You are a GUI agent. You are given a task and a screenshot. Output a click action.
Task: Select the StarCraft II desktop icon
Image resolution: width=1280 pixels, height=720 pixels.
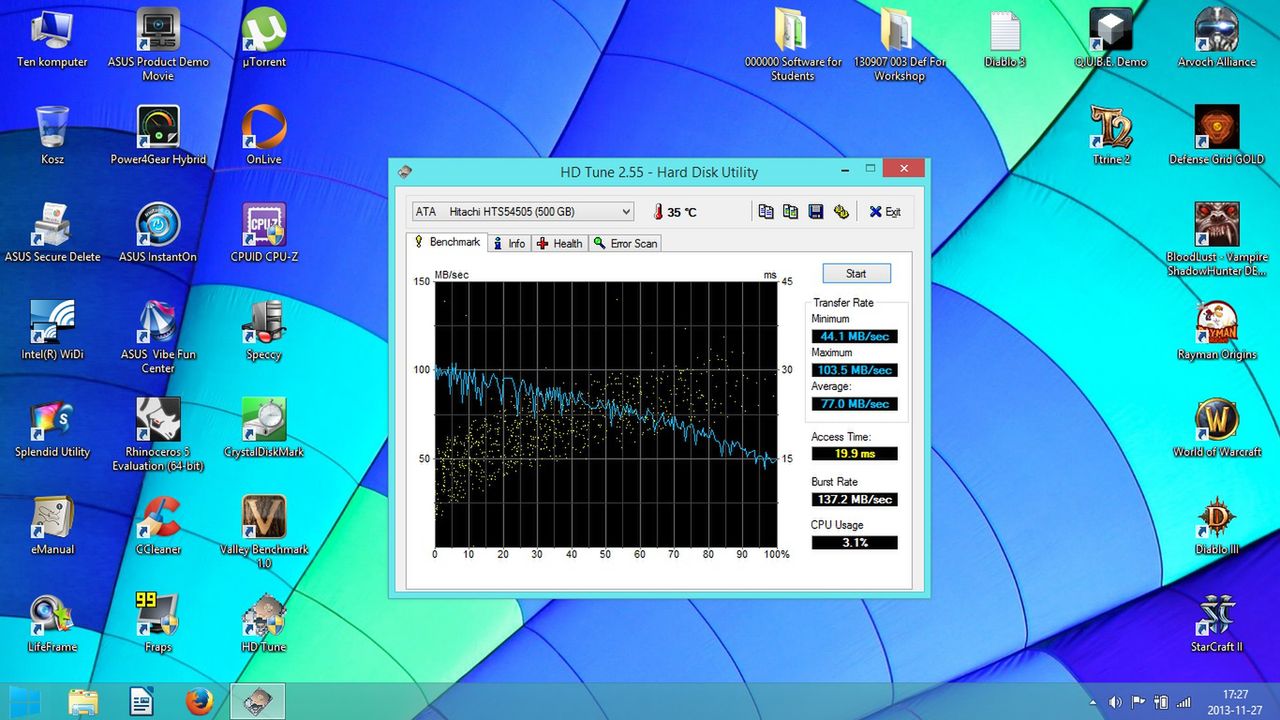[x=1217, y=622]
